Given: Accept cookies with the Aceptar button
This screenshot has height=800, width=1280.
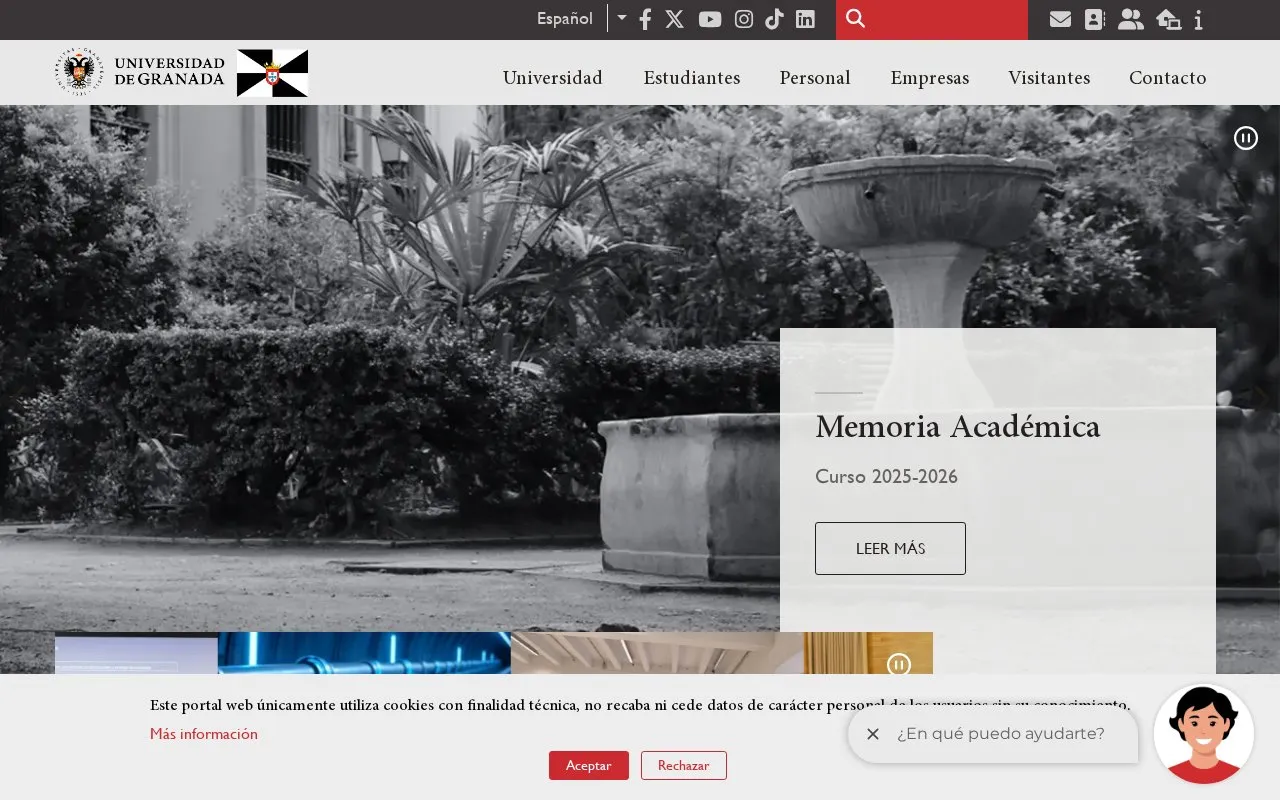Looking at the screenshot, I should (x=589, y=765).
